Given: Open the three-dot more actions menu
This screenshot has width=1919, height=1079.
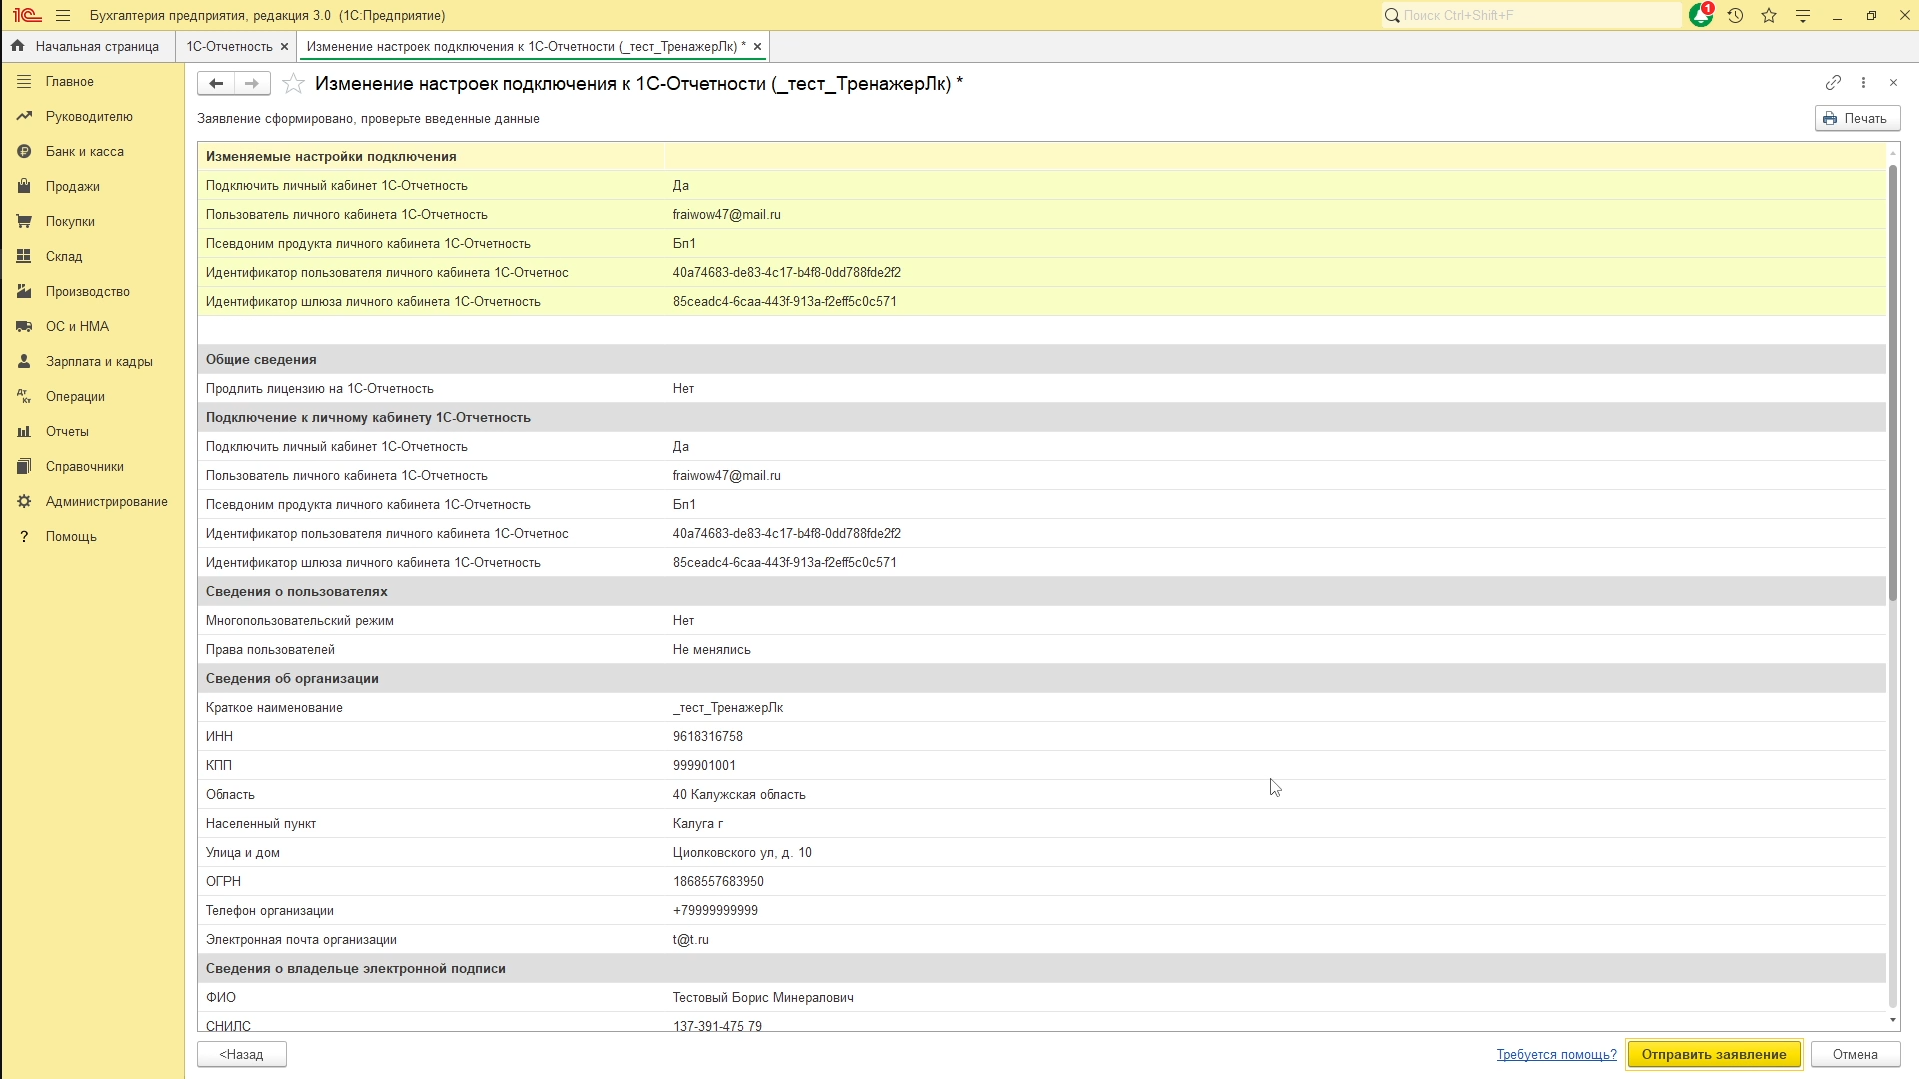Looking at the screenshot, I should coord(1863,83).
